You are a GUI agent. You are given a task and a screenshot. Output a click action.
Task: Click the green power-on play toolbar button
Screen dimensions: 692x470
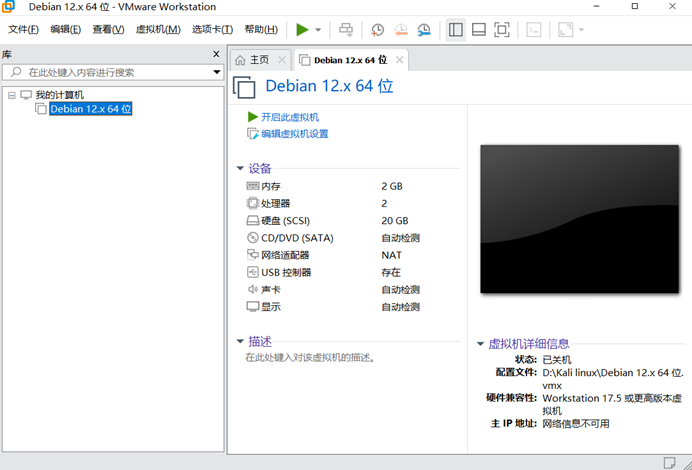tap(302, 30)
